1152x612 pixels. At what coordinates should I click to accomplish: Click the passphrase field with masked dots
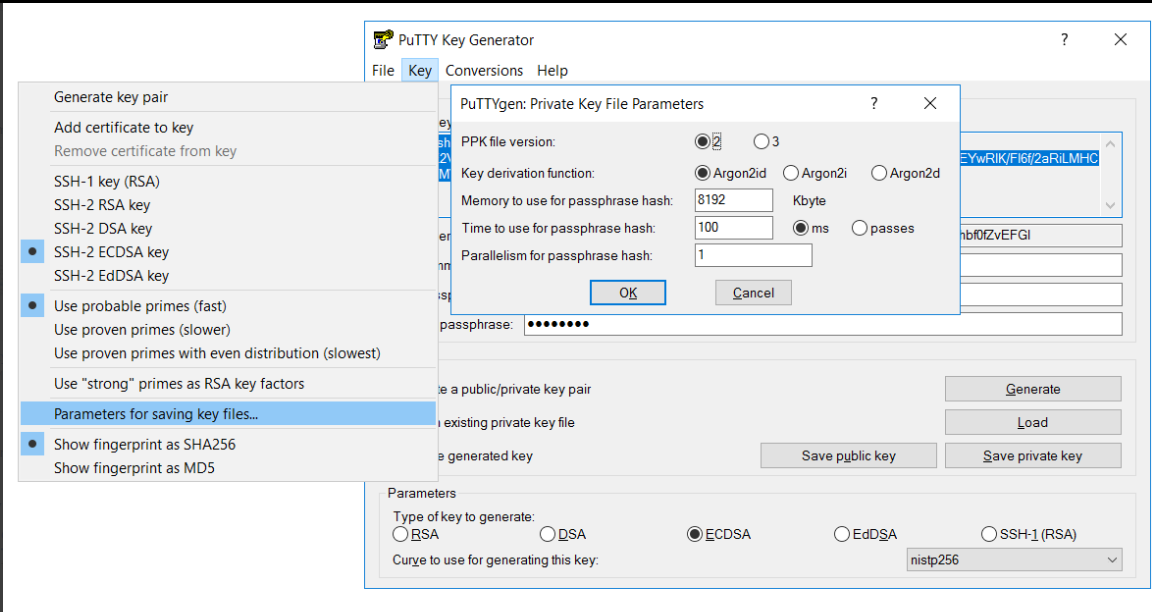pos(823,324)
